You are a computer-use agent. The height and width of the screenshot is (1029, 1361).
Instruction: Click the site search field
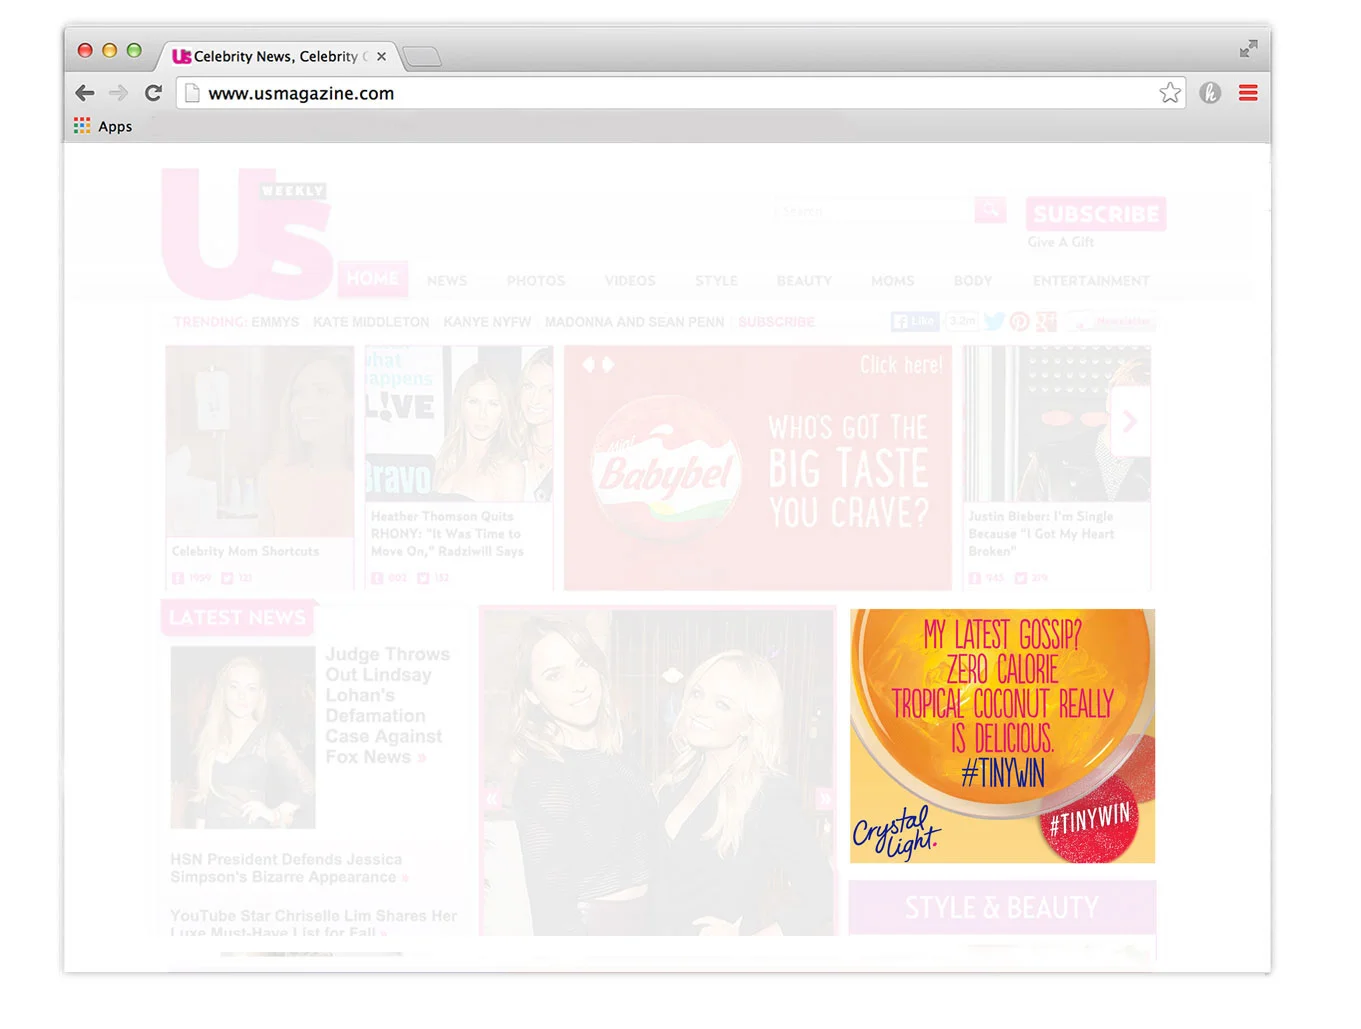point(872,211)
